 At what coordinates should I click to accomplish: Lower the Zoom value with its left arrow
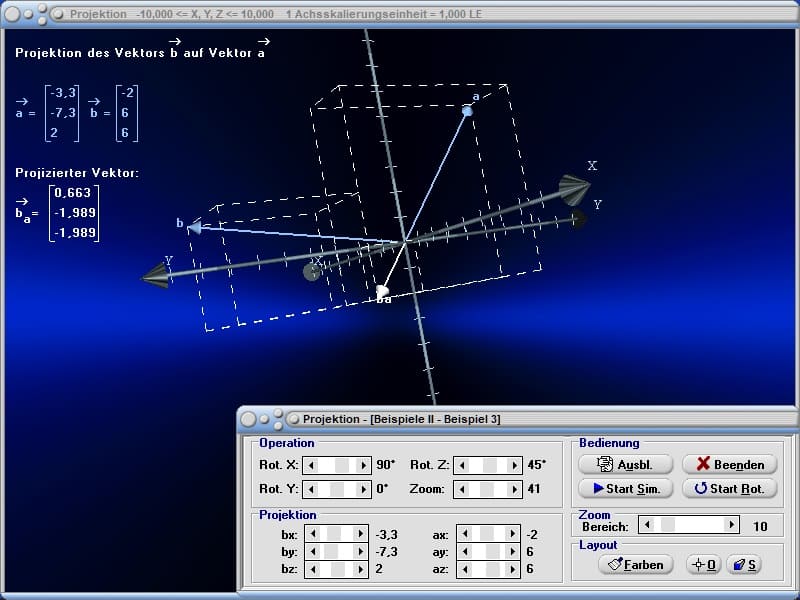[x=462, y=489]
